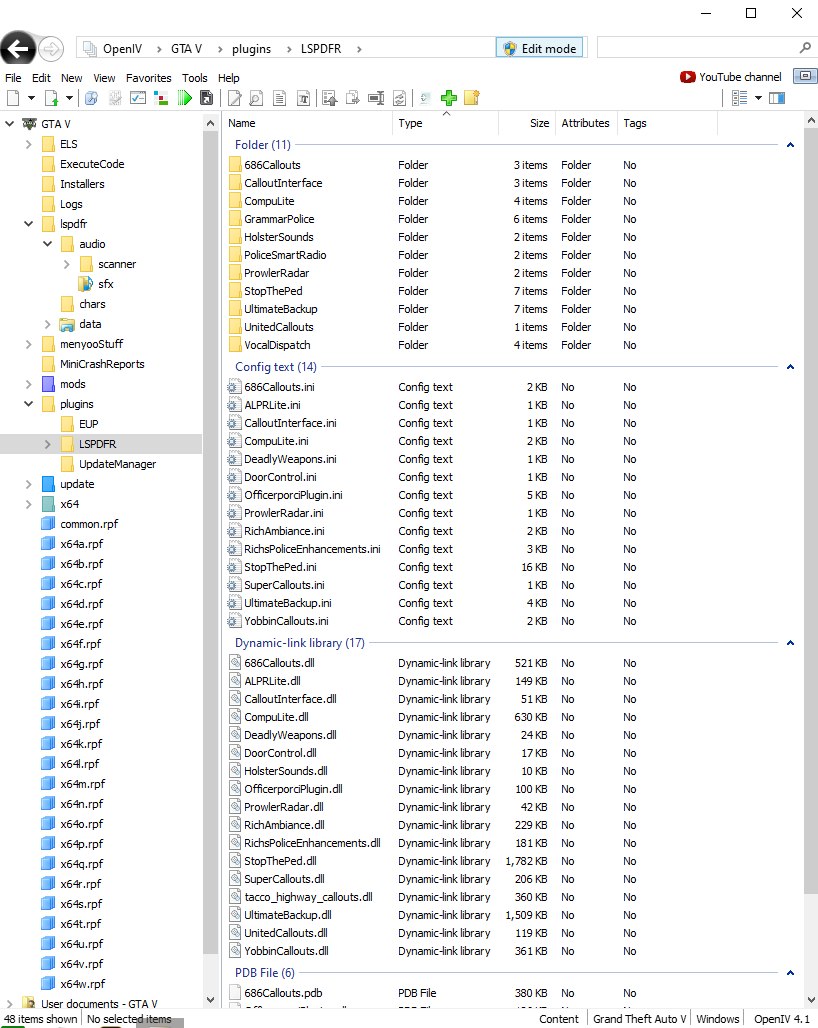Click the dark document shortcut toolbar icon

(206, 98)
